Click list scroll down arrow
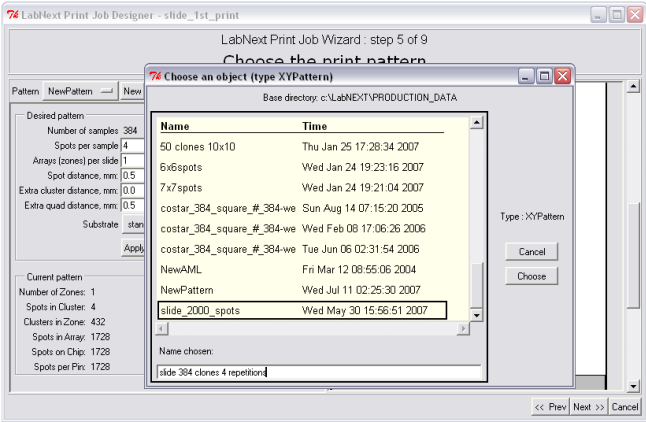Screen dimensions: 646x422 [x=476, y=316]
